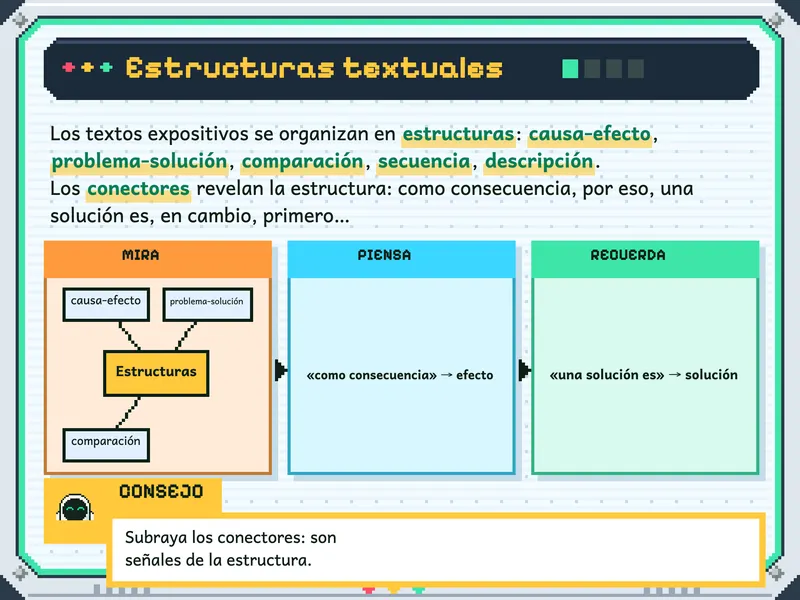The height and width of the screenshot is (600, 800).
Task: Click the text '«como consecuencia» → efecto'
Action: [x=400, y=376]
